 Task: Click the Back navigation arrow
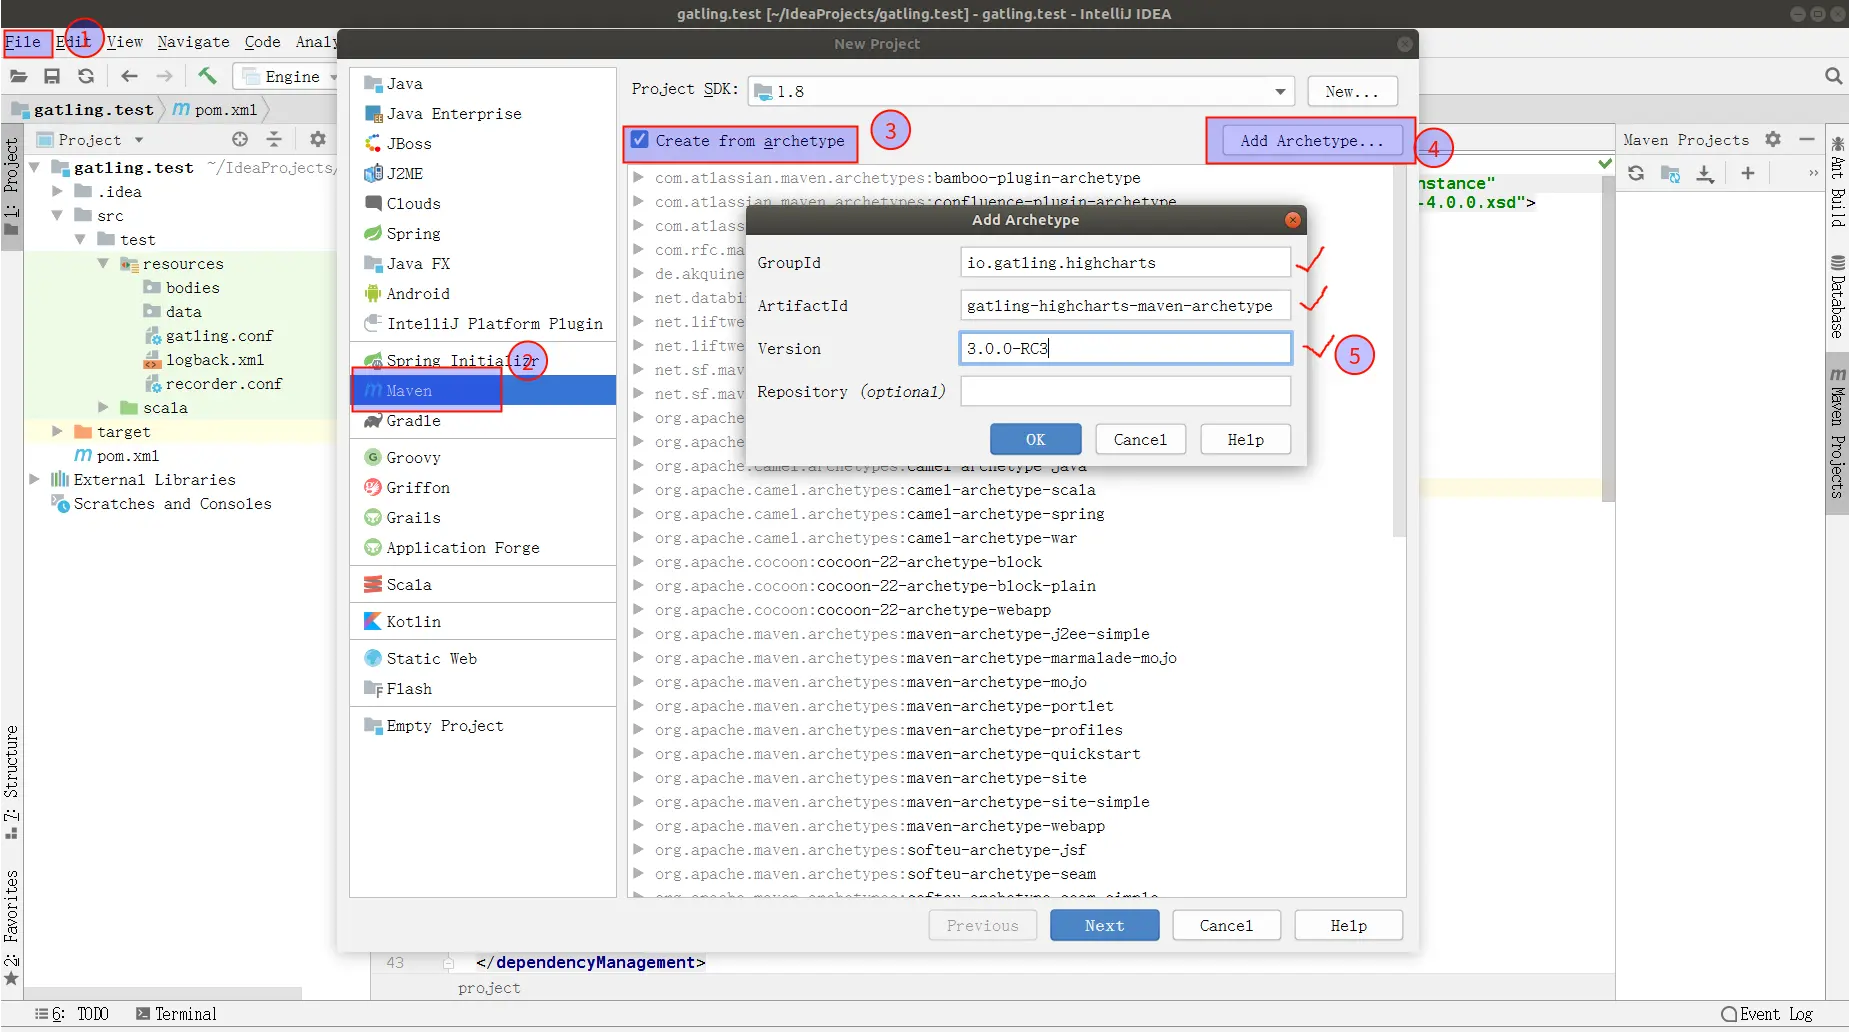tap(129, 76)
